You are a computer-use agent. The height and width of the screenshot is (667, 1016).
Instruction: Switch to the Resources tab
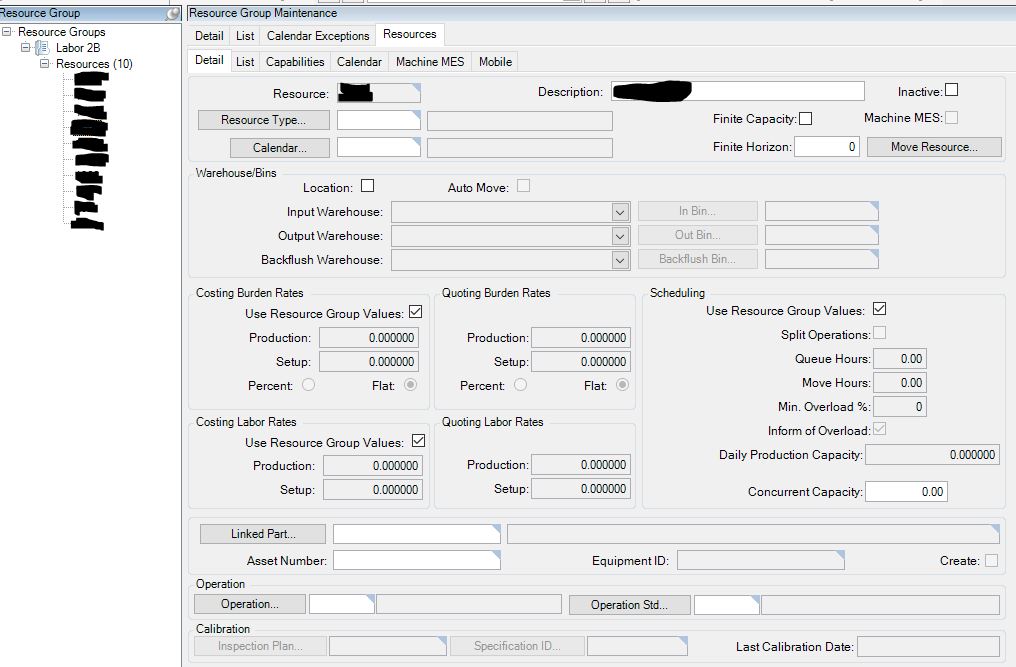(410, 34)
